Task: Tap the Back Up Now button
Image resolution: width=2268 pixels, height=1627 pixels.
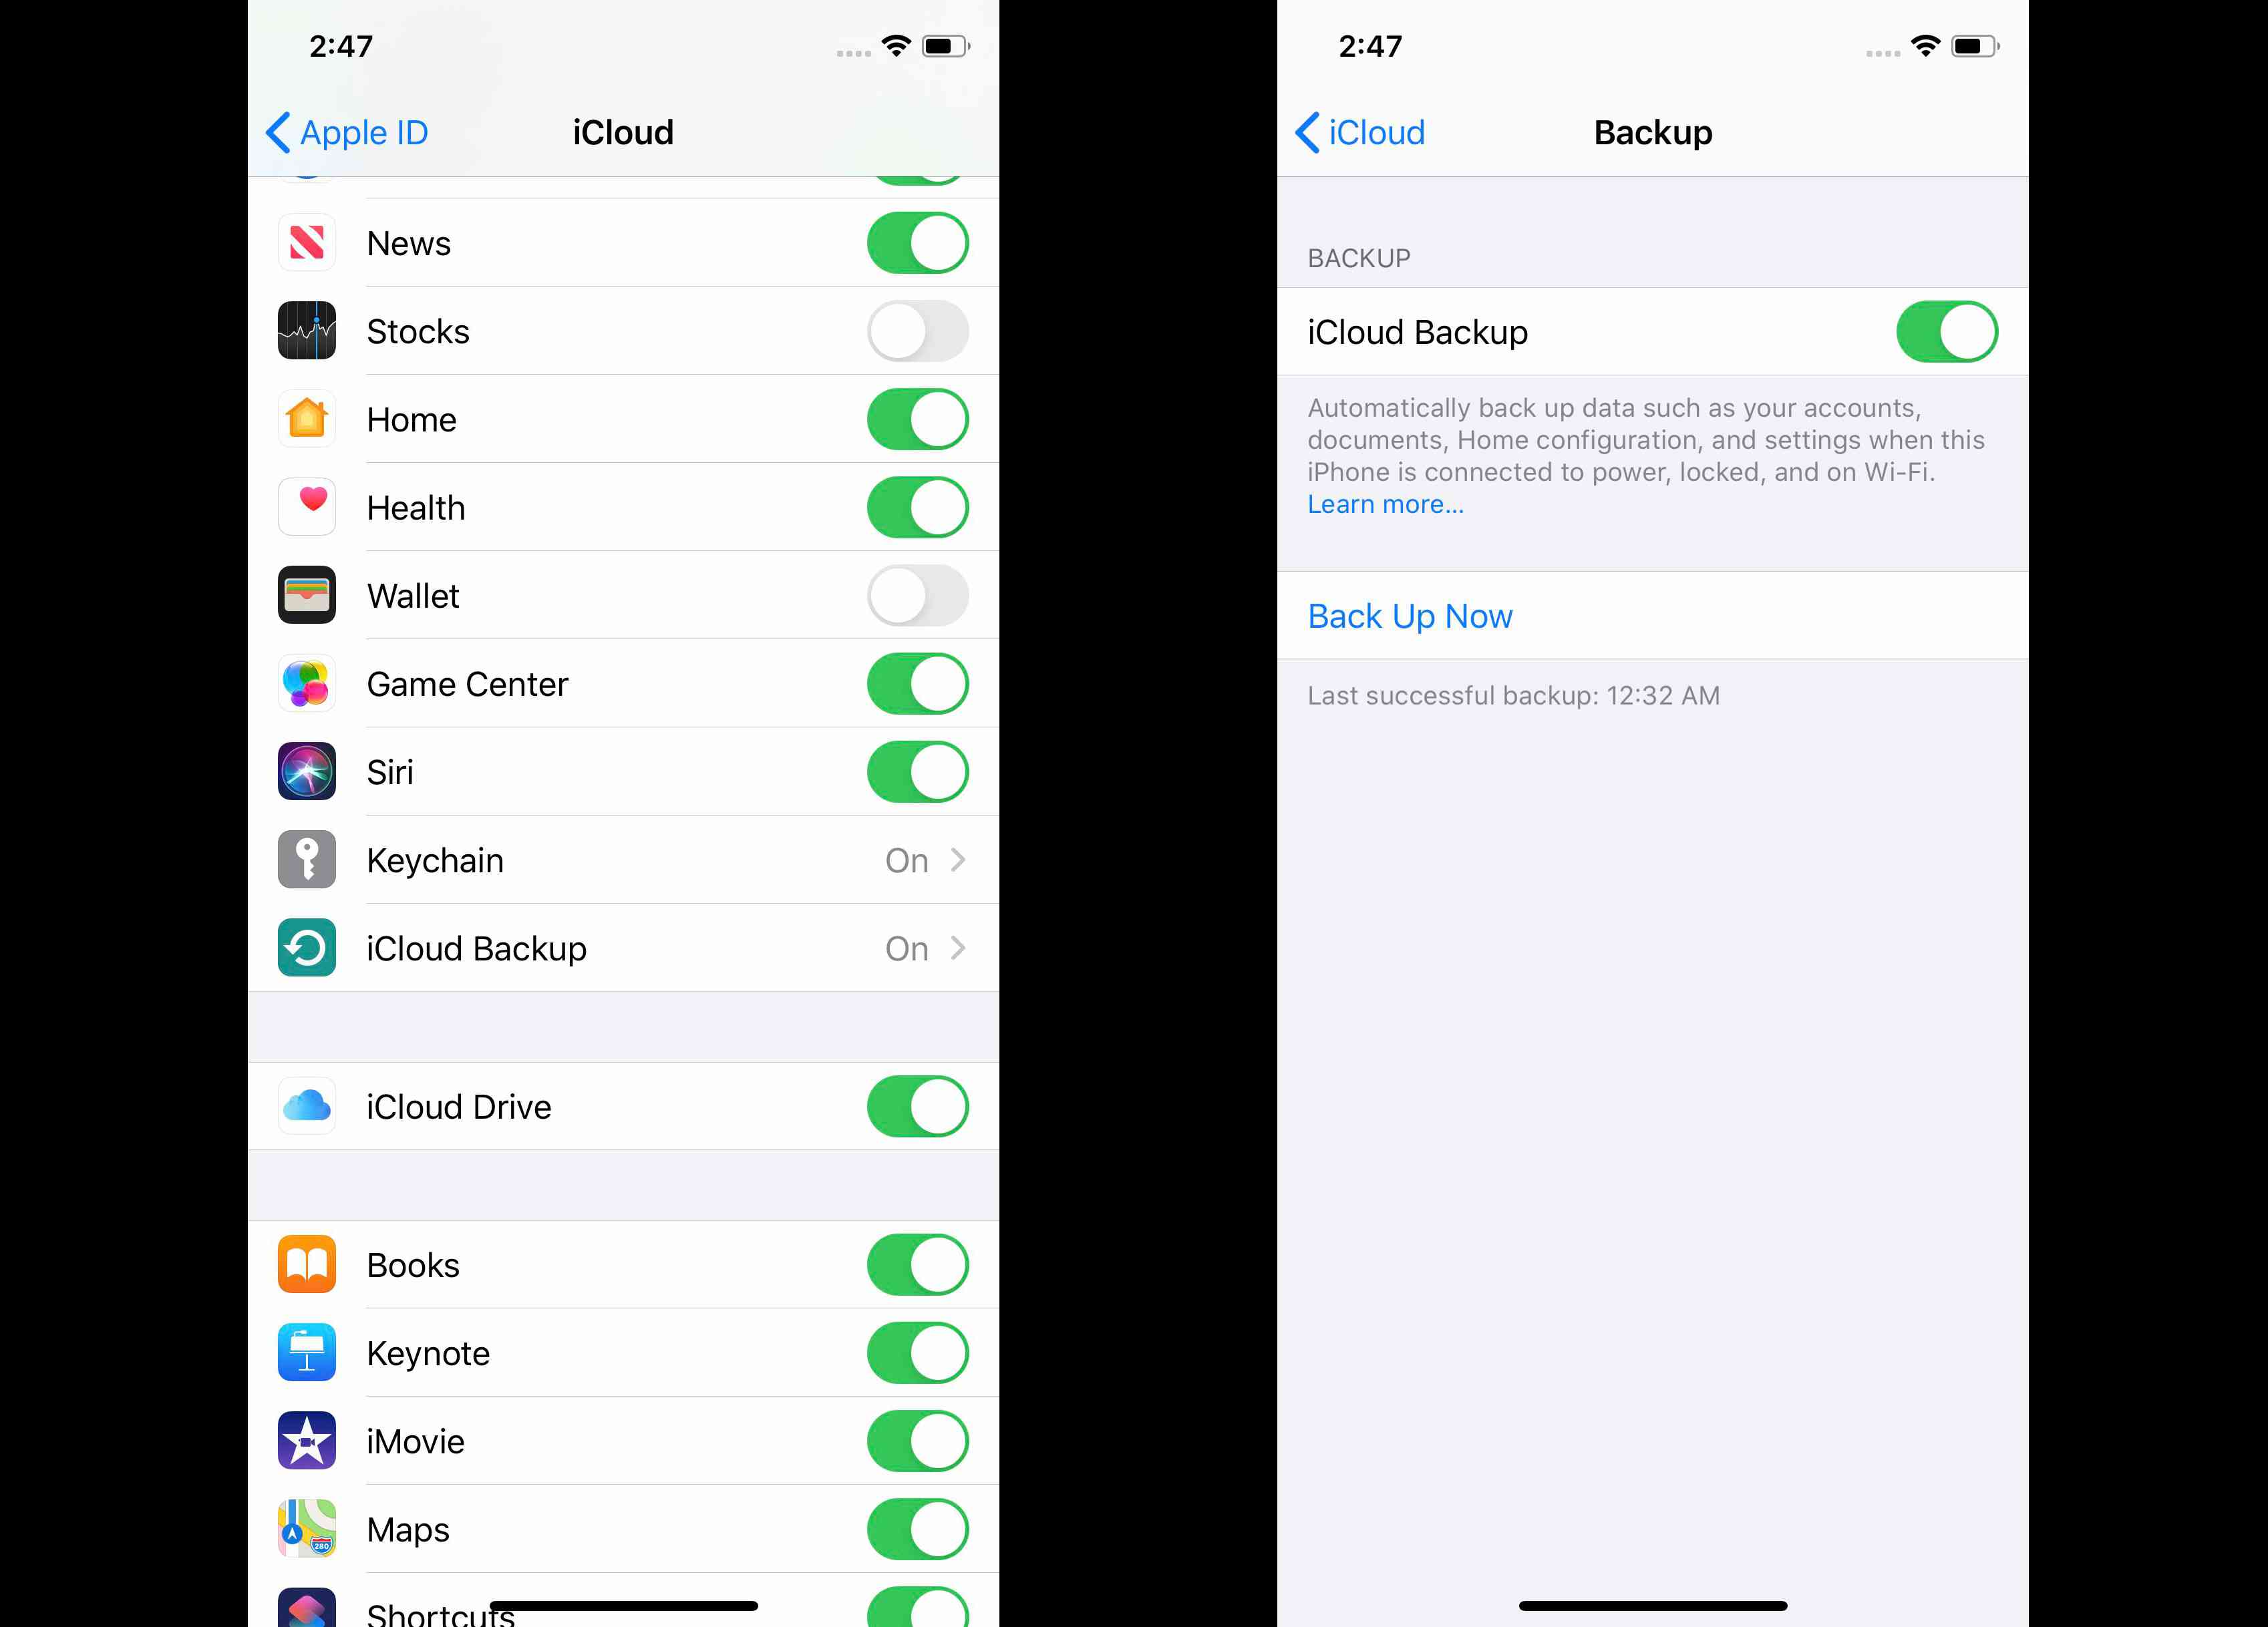Action: pyautogui.click(x=1409, y=614)
